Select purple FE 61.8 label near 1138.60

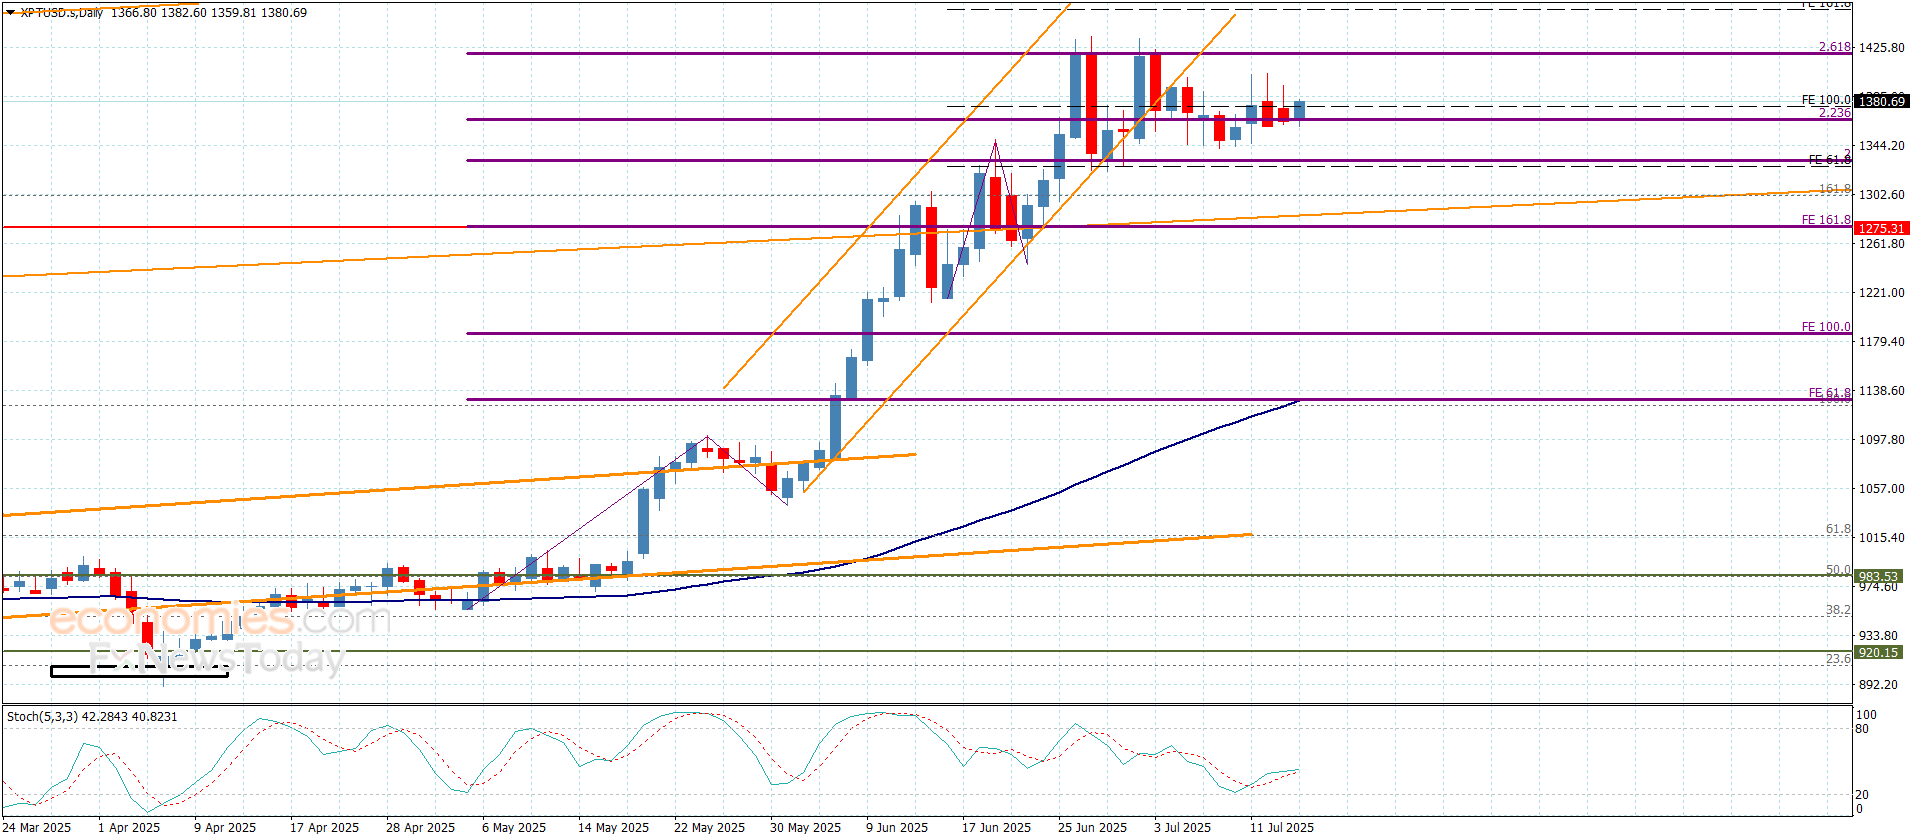click(x=1830, y=394)
